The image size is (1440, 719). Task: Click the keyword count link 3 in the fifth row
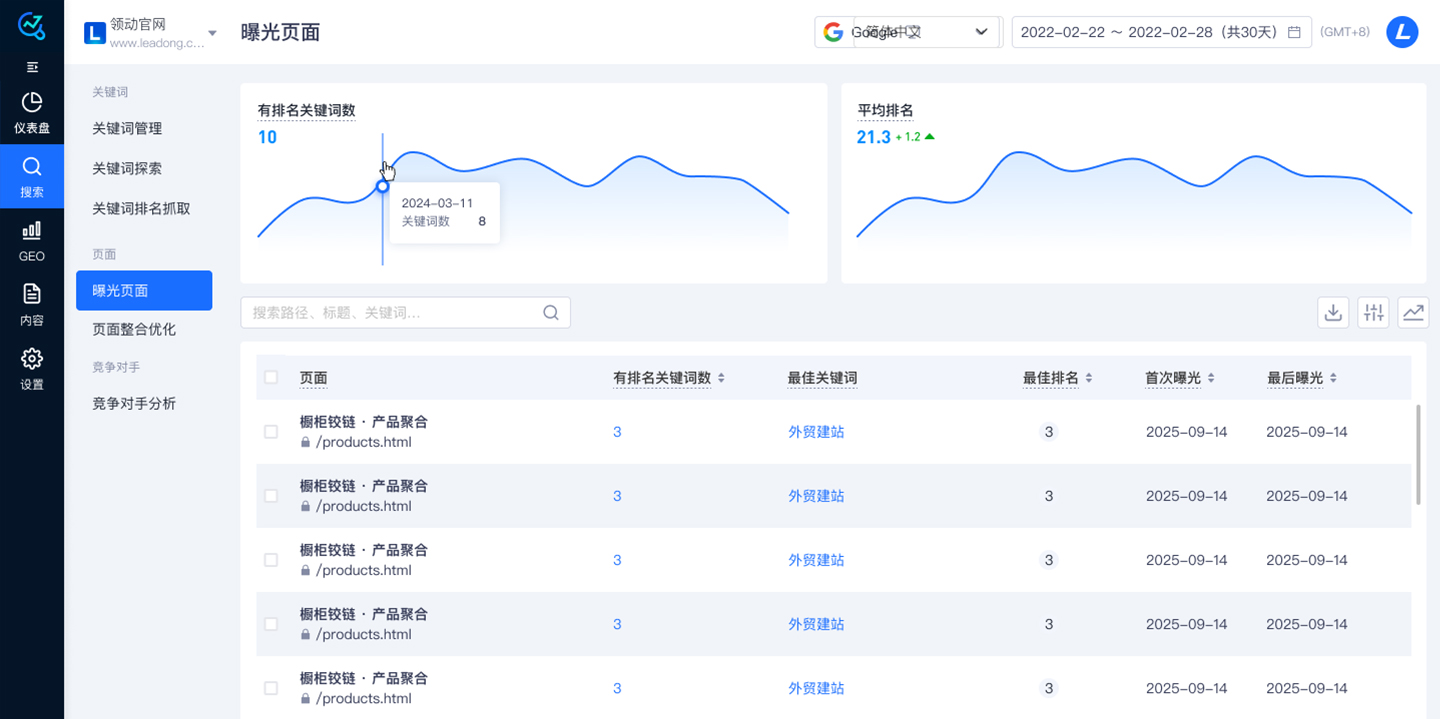click(617, 688)
